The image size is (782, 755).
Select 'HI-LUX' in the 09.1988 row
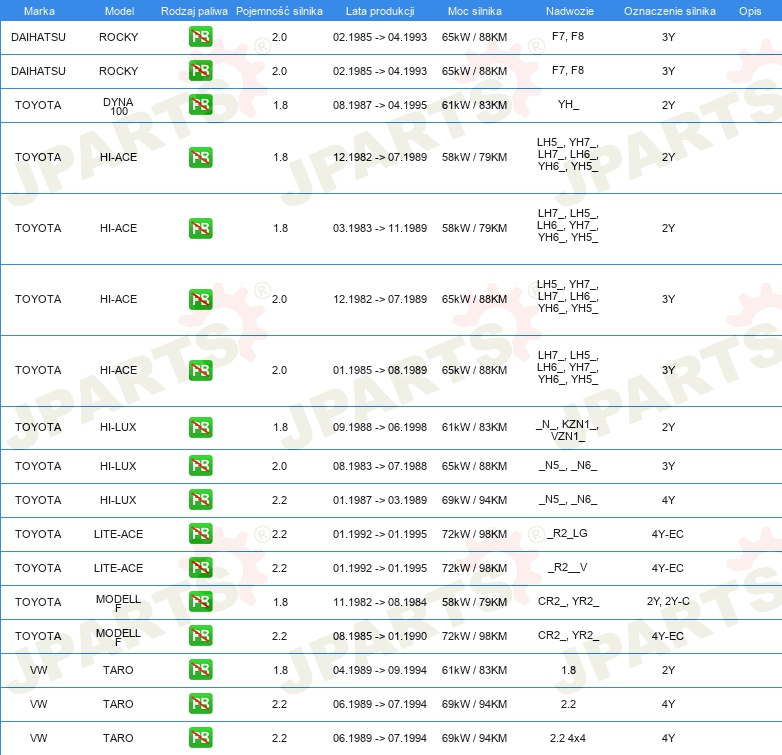[x=118, y=427]
